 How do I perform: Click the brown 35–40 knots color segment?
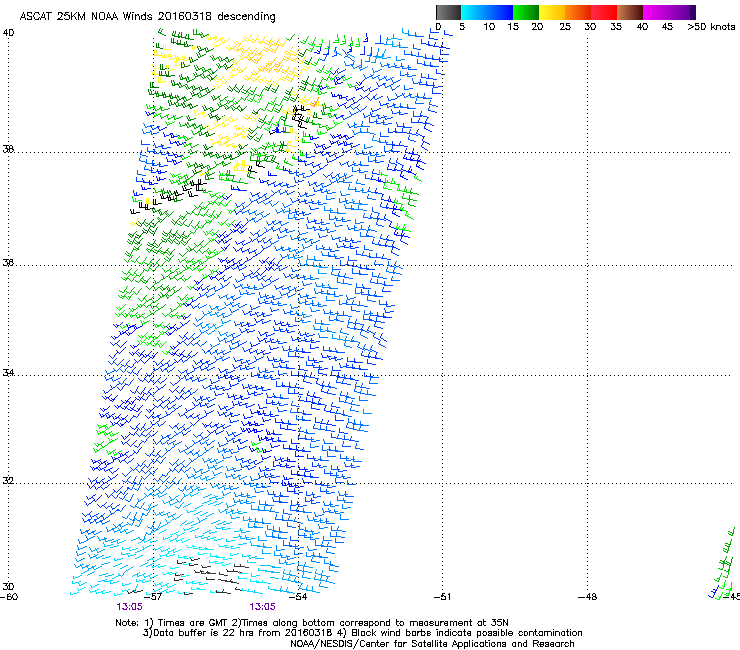[x=630, y=12]
